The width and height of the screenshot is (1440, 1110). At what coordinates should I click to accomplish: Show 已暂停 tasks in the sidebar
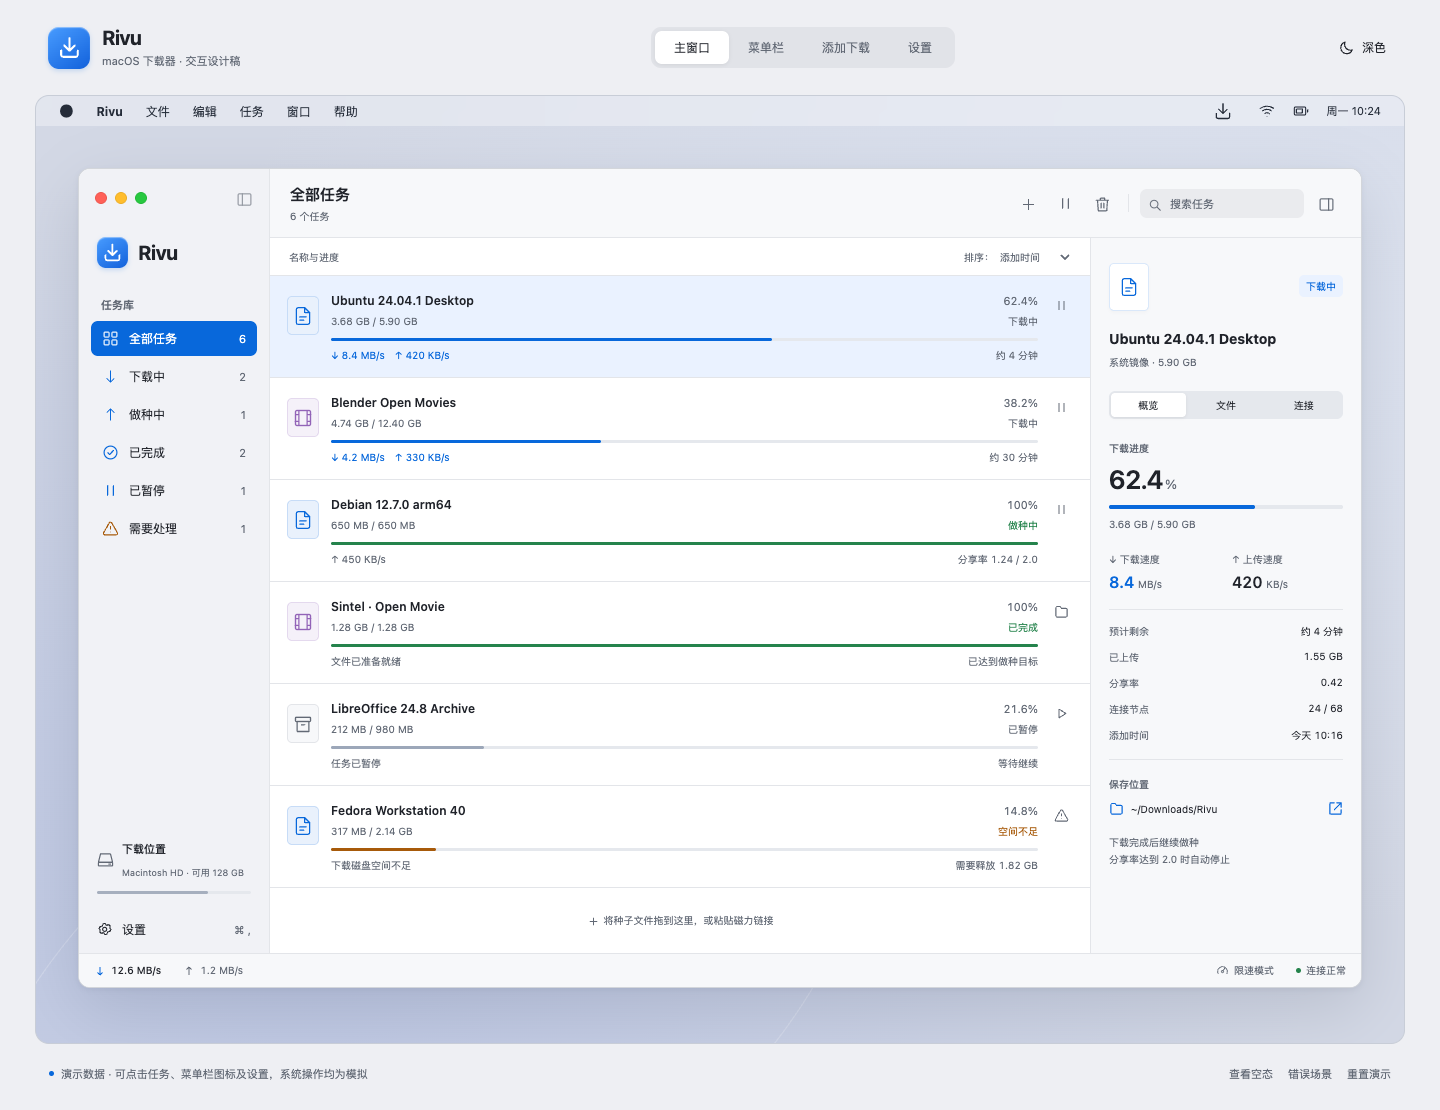[x=174, y=491]
